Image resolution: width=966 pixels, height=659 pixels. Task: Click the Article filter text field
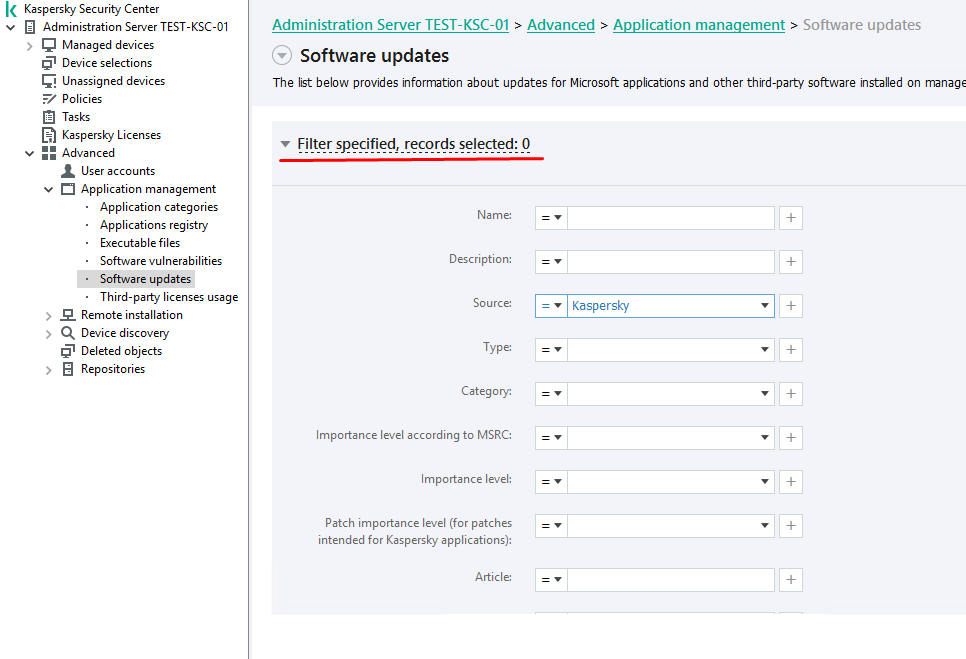coord(670,580)
